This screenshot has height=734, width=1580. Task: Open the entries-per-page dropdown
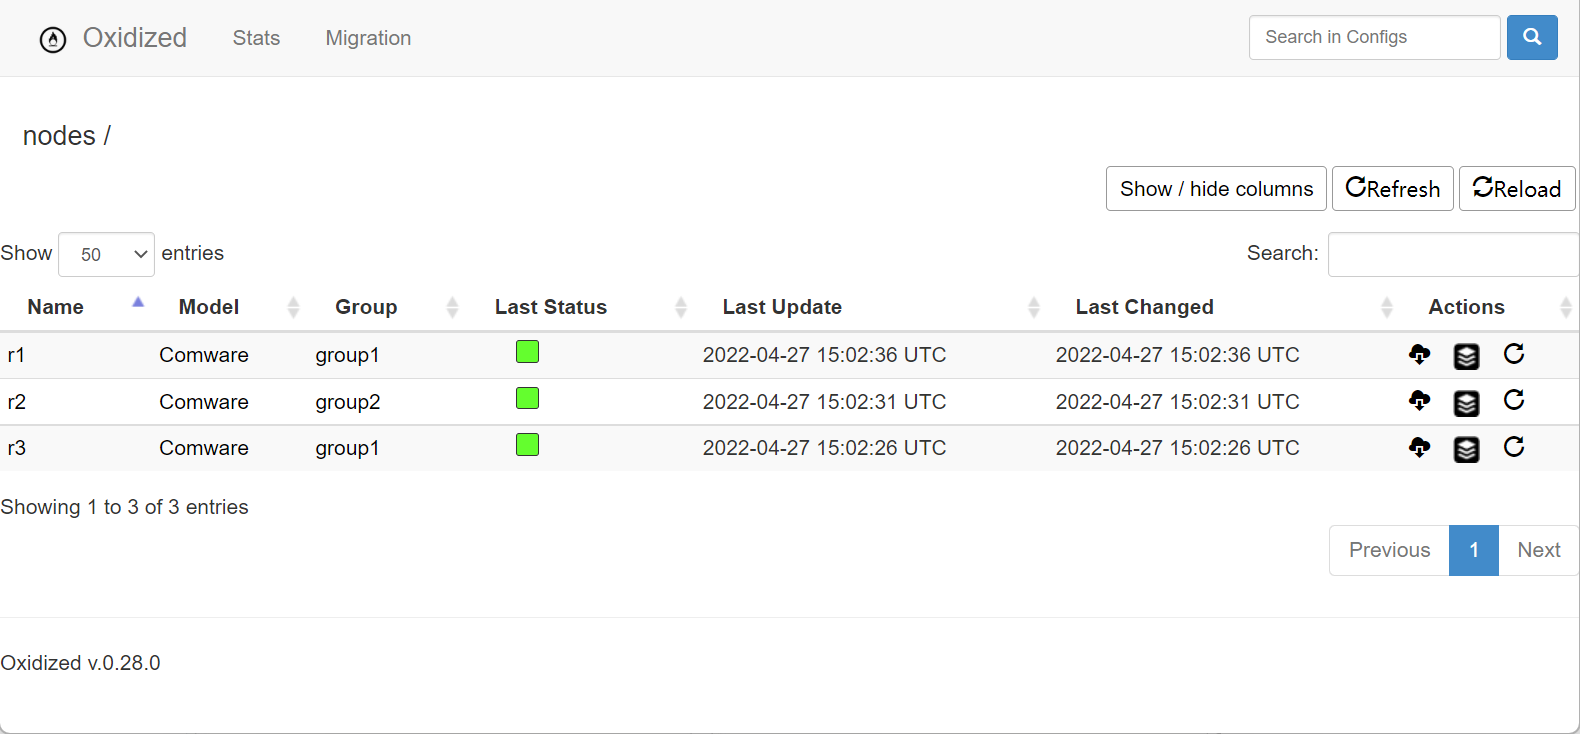point(106,254)
